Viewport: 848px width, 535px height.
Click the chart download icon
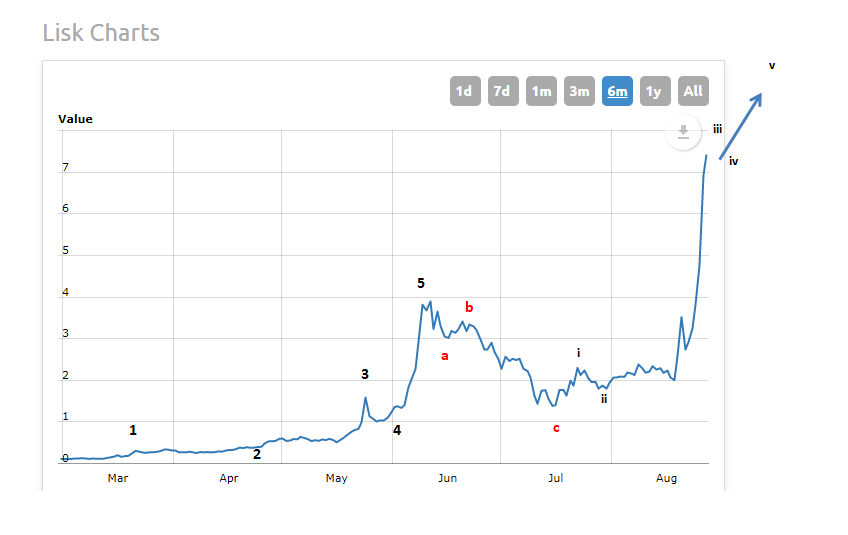coord(684,132)
